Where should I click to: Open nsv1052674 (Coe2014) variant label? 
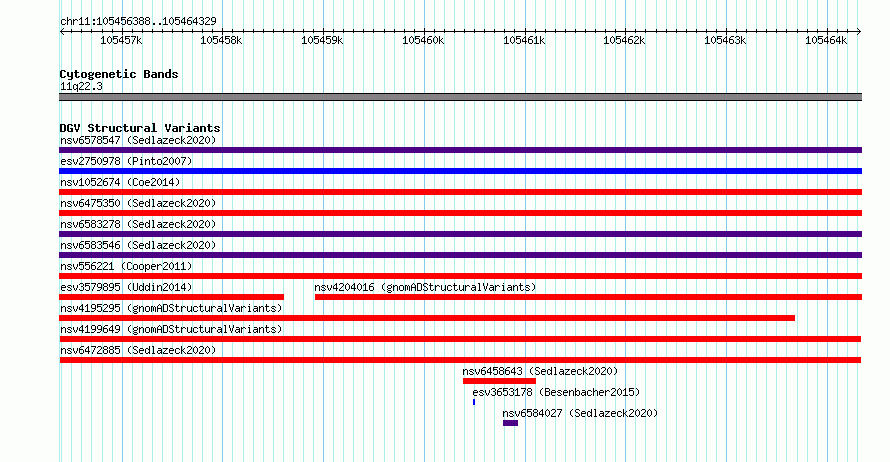click(120, 182)
